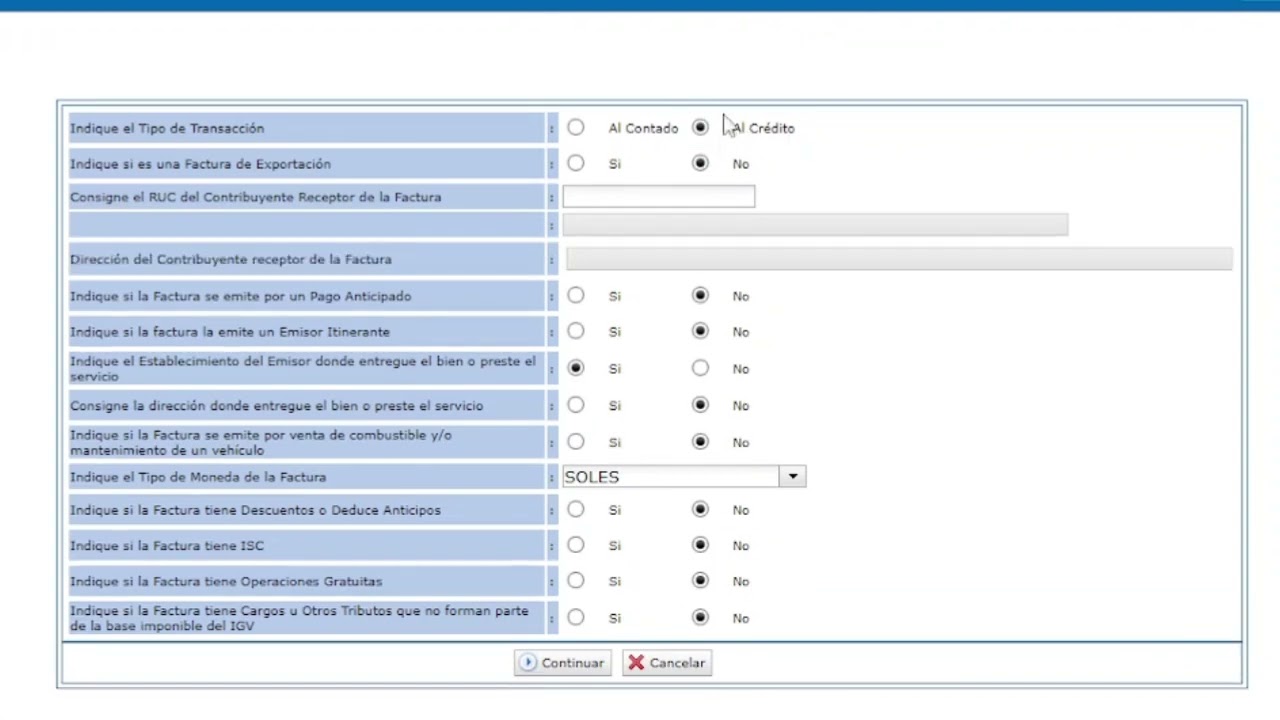Click label 'Indique si la Factura tiene ISC'

167,545
